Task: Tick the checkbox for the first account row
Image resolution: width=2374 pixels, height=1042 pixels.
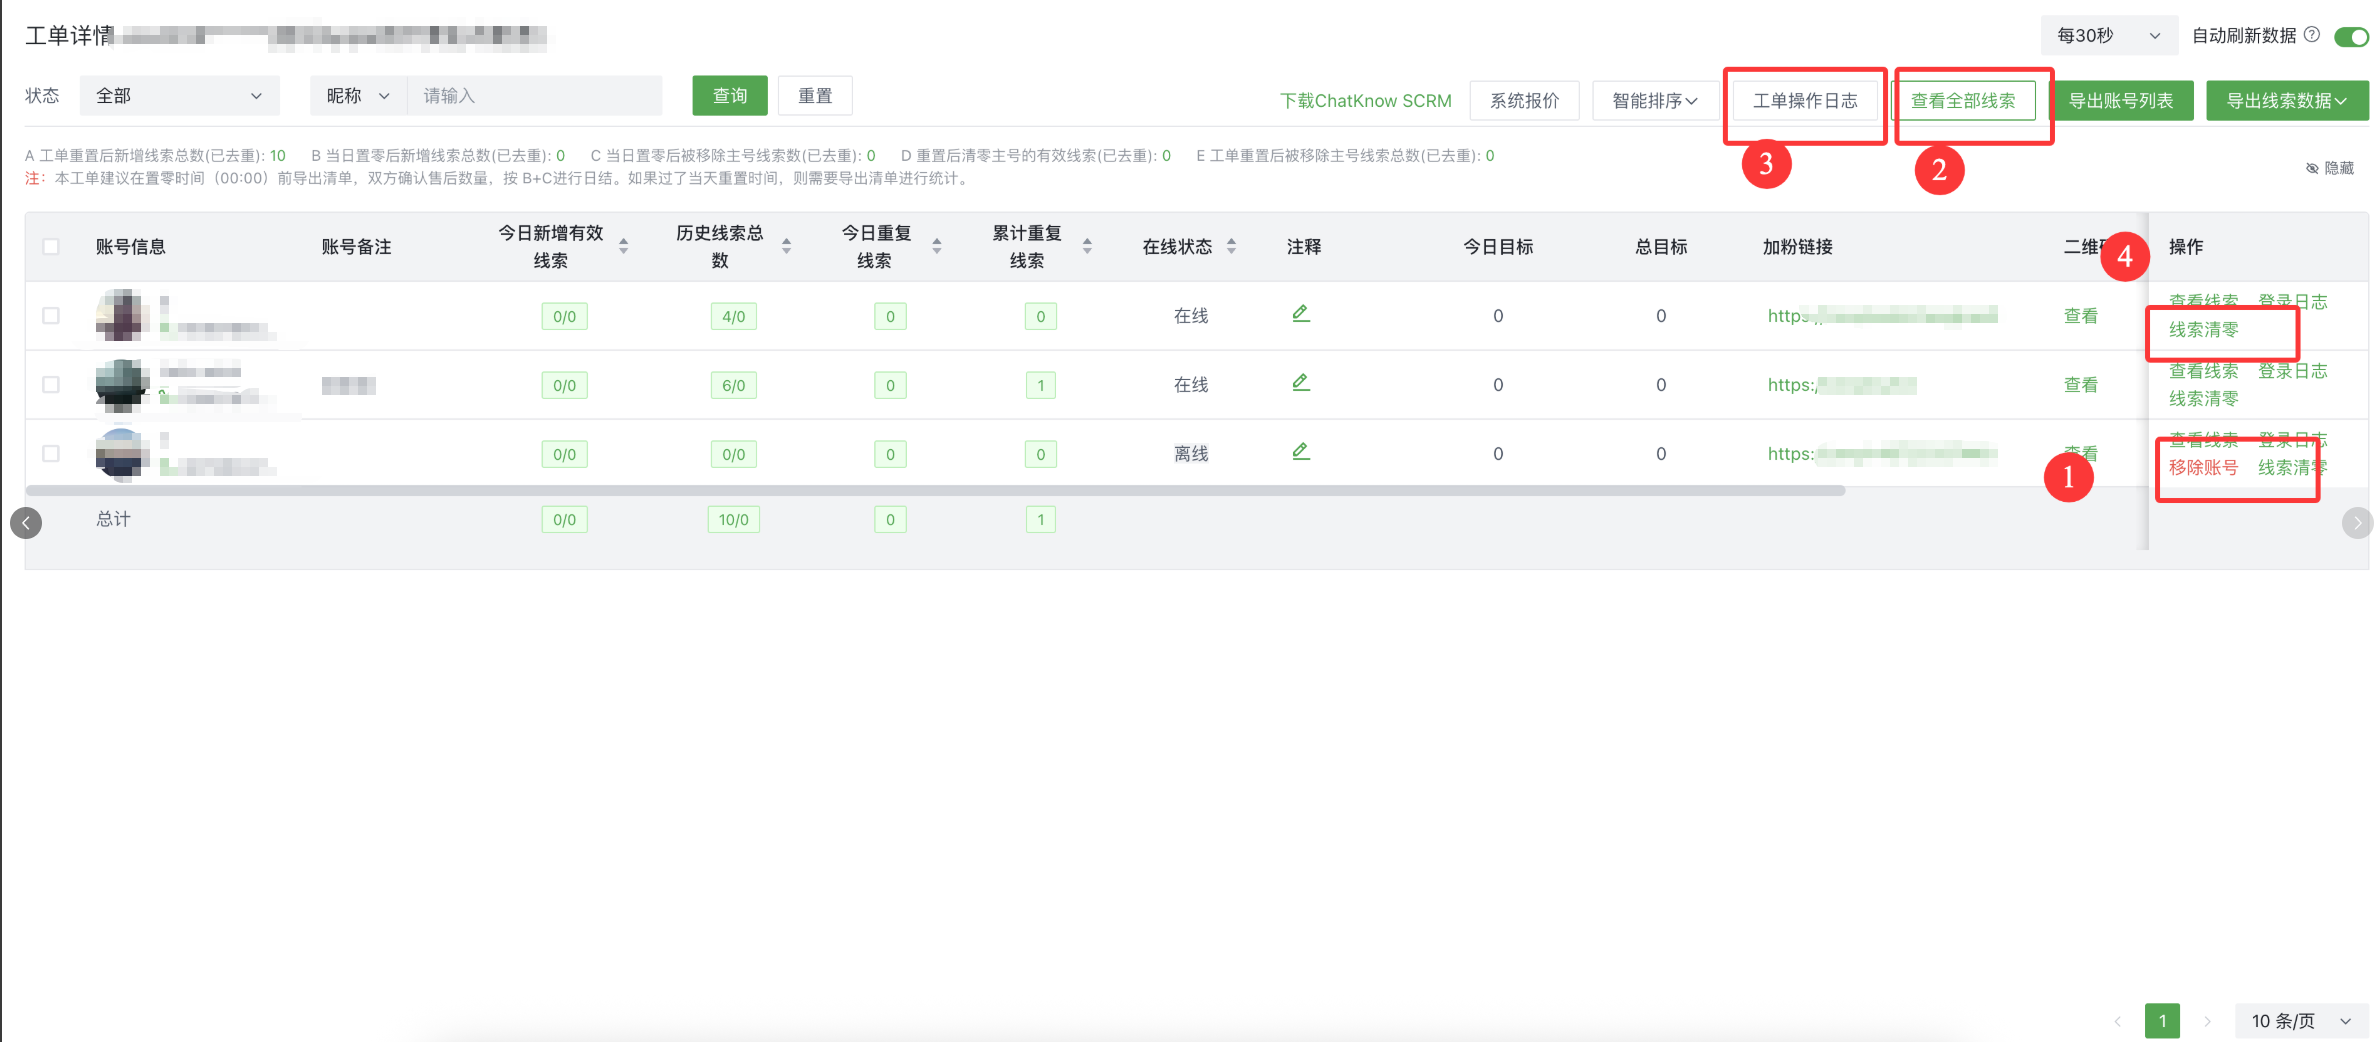Action: 51,316
